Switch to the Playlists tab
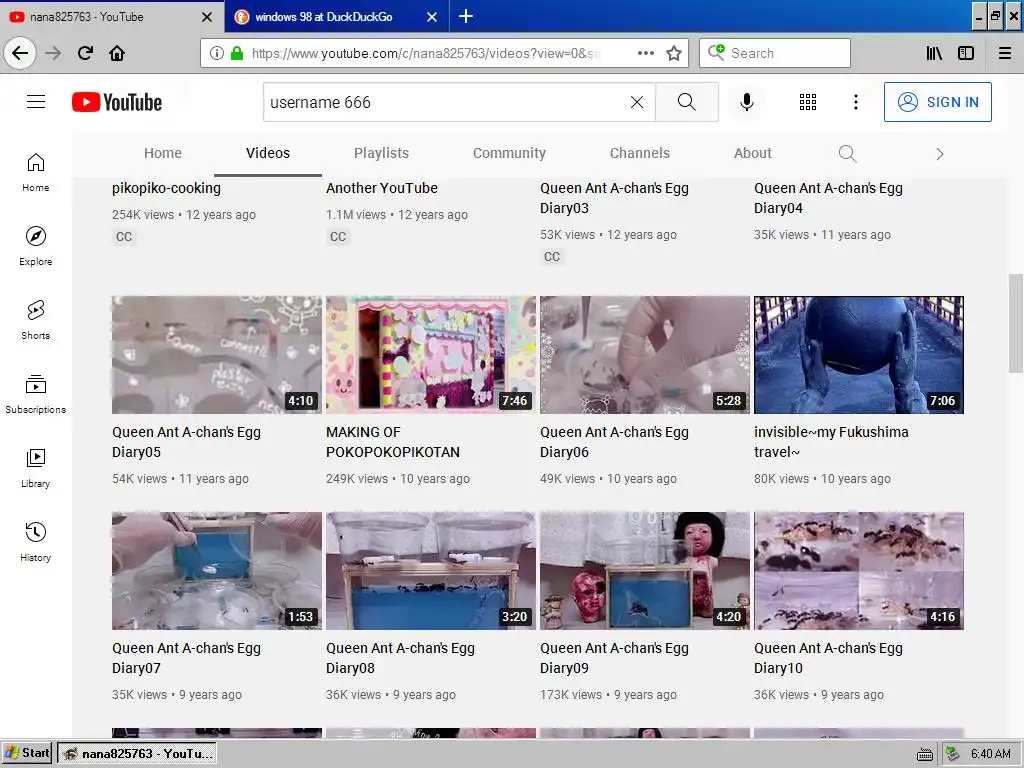The width and height of the screenshot is (1024, 768). 381,153
